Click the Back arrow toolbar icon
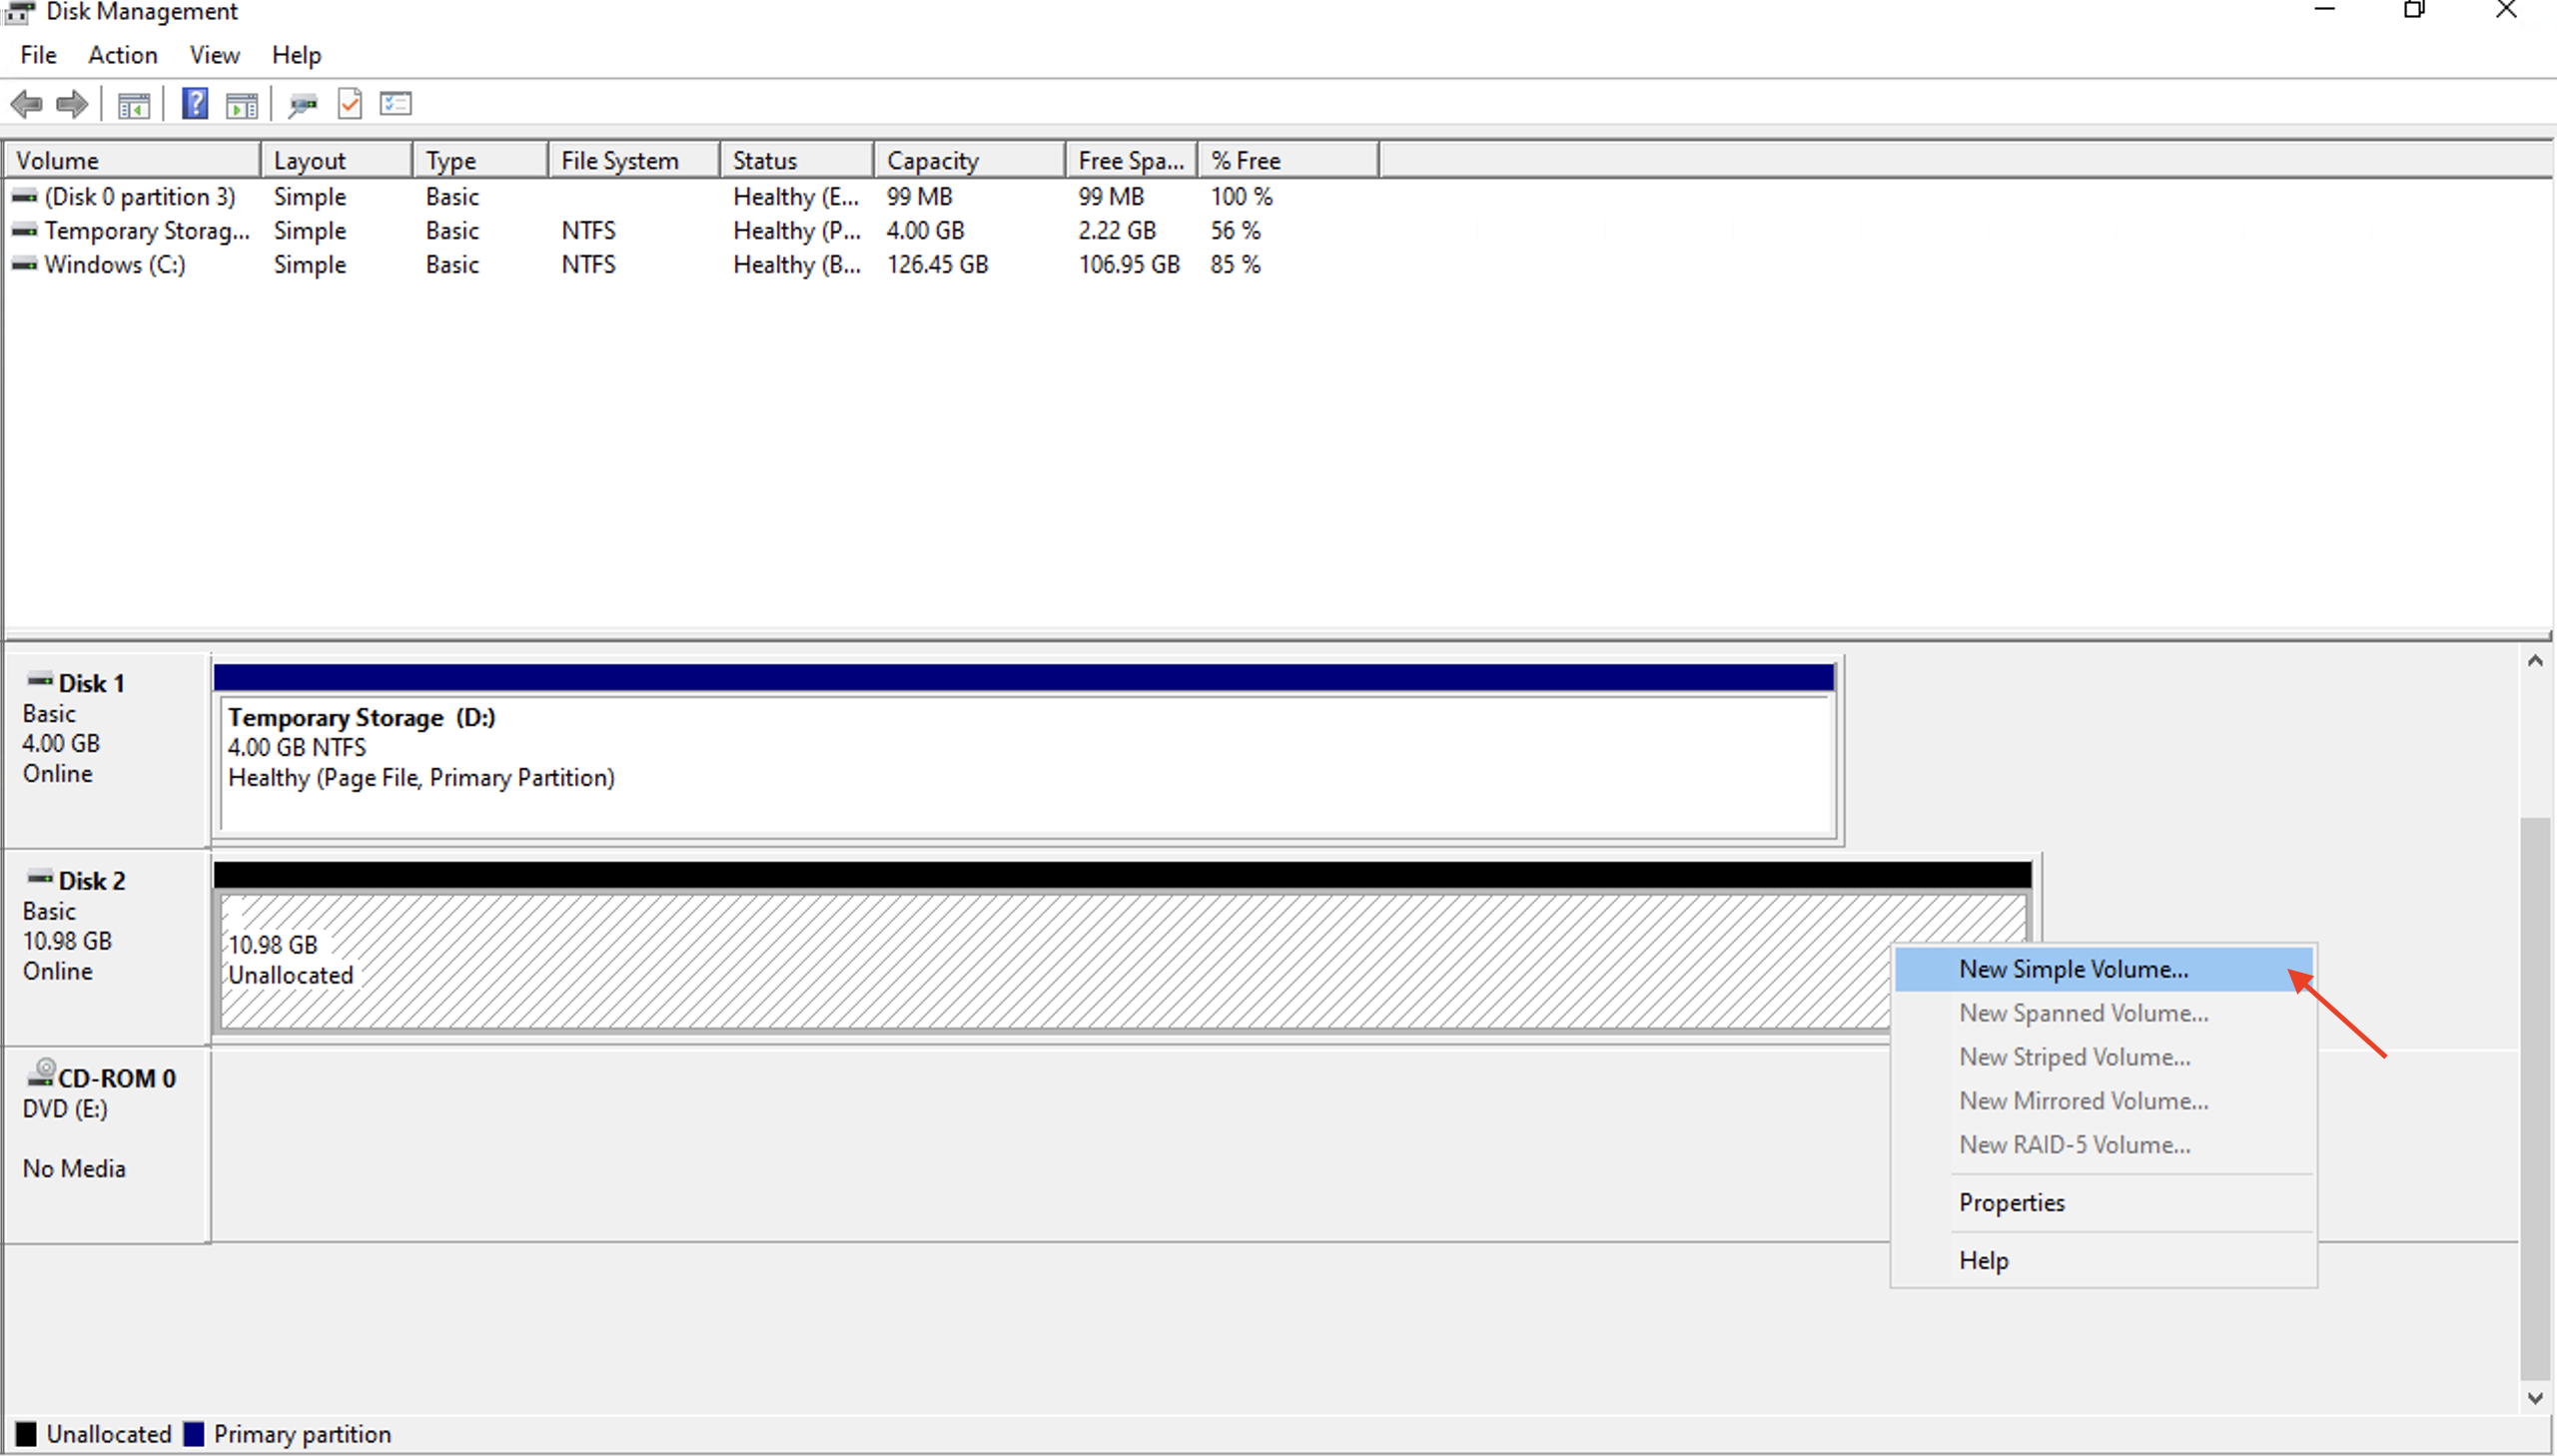Viewport: 2557px width, 1456px height. click(x=26, y=104)
